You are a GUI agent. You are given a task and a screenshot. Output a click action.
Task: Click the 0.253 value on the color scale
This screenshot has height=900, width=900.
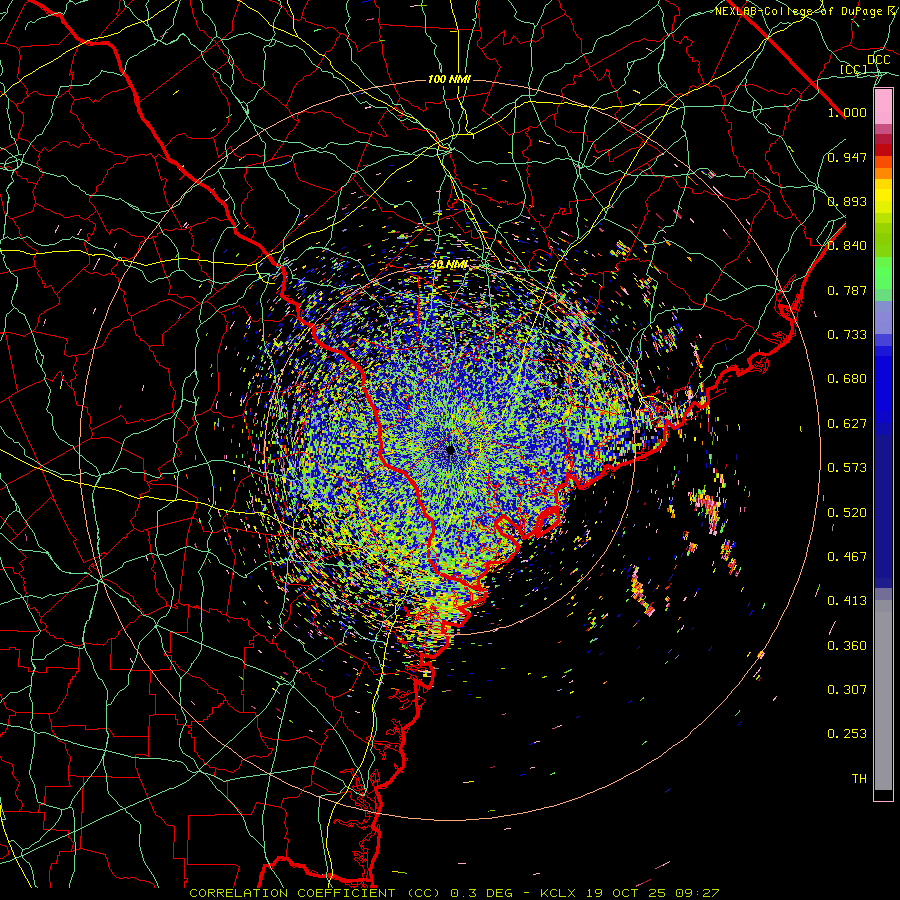tap(847, 734)
